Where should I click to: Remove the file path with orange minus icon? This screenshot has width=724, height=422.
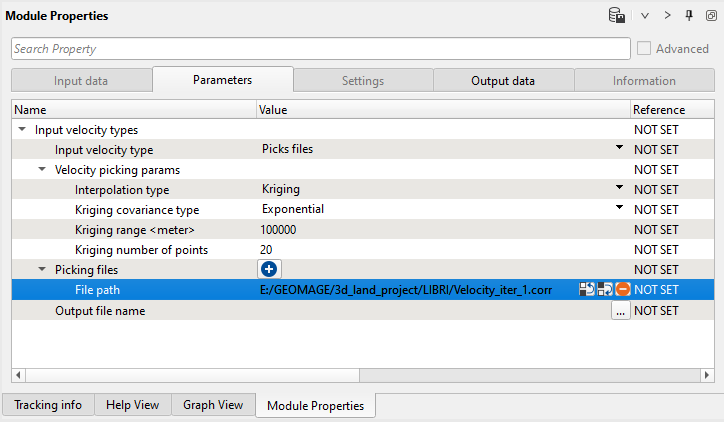(x=622, y=289)
